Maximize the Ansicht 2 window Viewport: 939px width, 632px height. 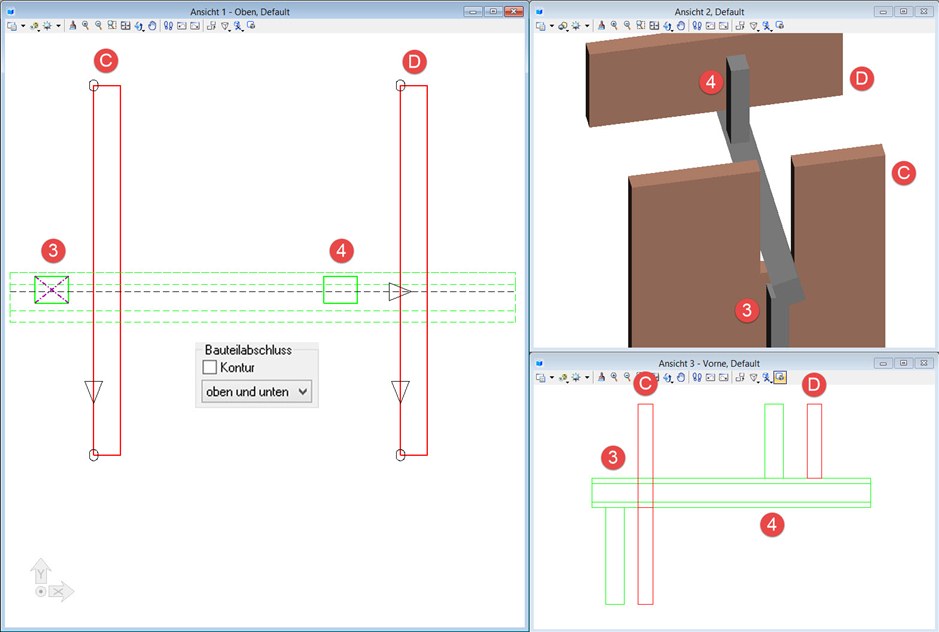(x=904, y=11)
